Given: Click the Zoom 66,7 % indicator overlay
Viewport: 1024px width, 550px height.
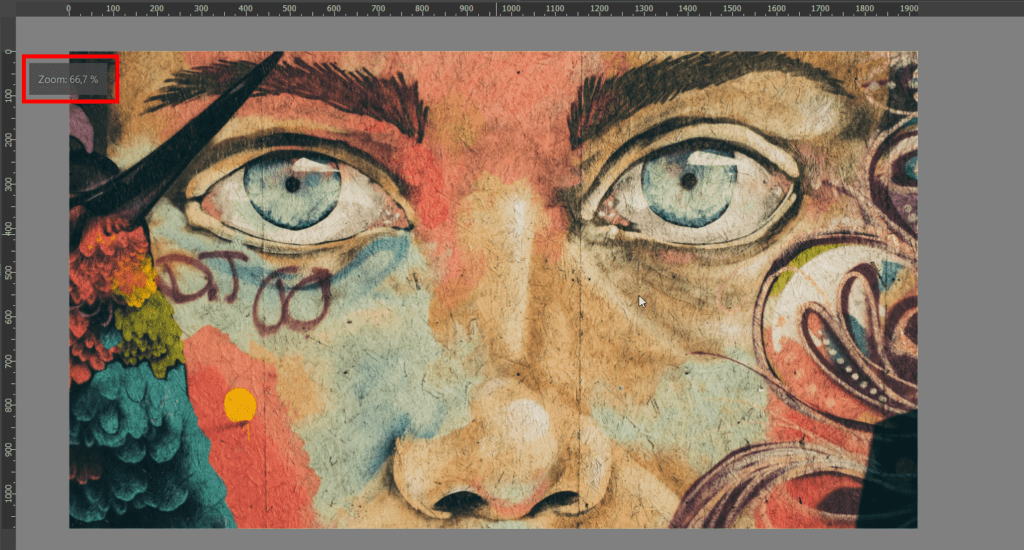Looking at the screenshot, I should [70, 78].
